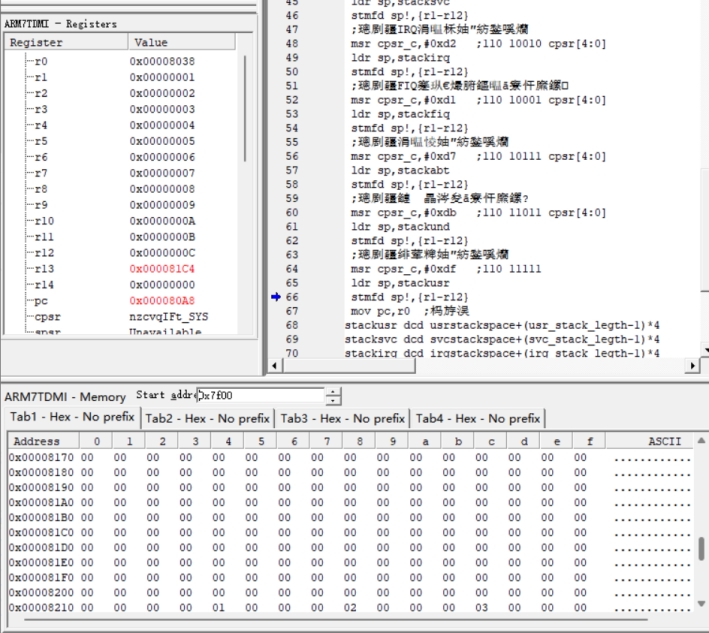This screenshot has height=633, width=709.
Task: Click the Register column header
Action: point(66,43)
